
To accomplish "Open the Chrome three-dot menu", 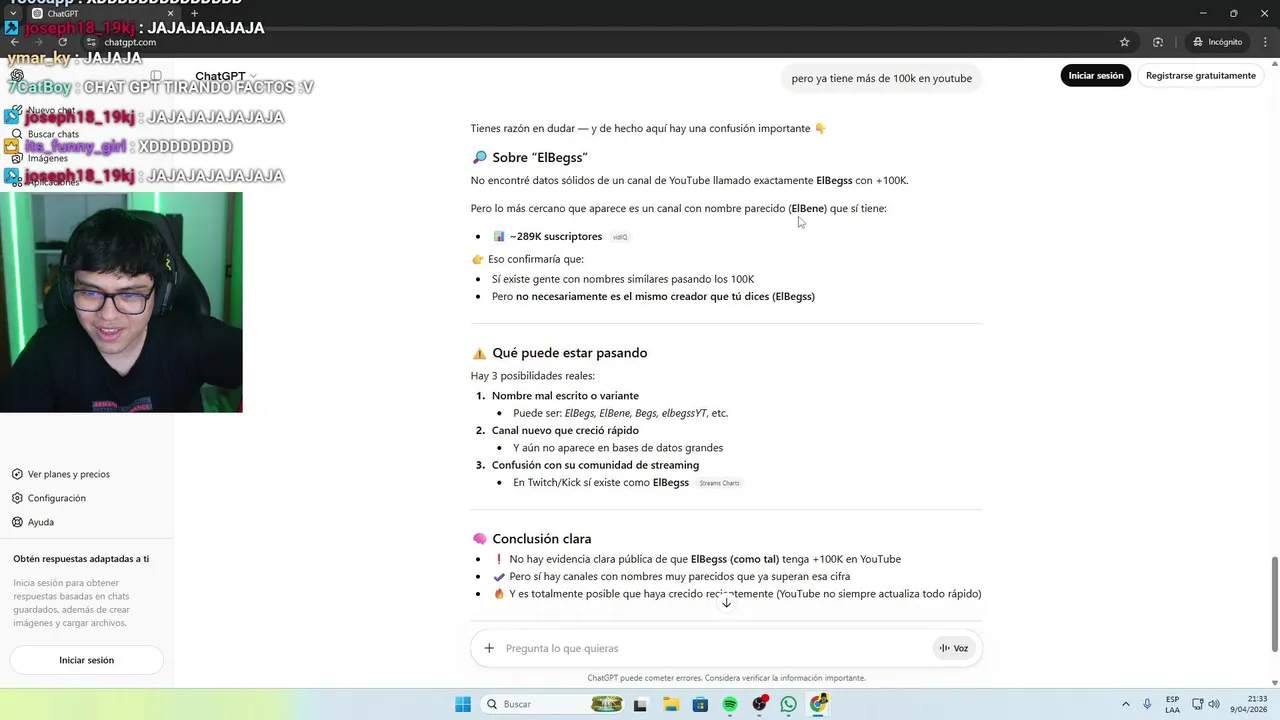I will 1264,42.
